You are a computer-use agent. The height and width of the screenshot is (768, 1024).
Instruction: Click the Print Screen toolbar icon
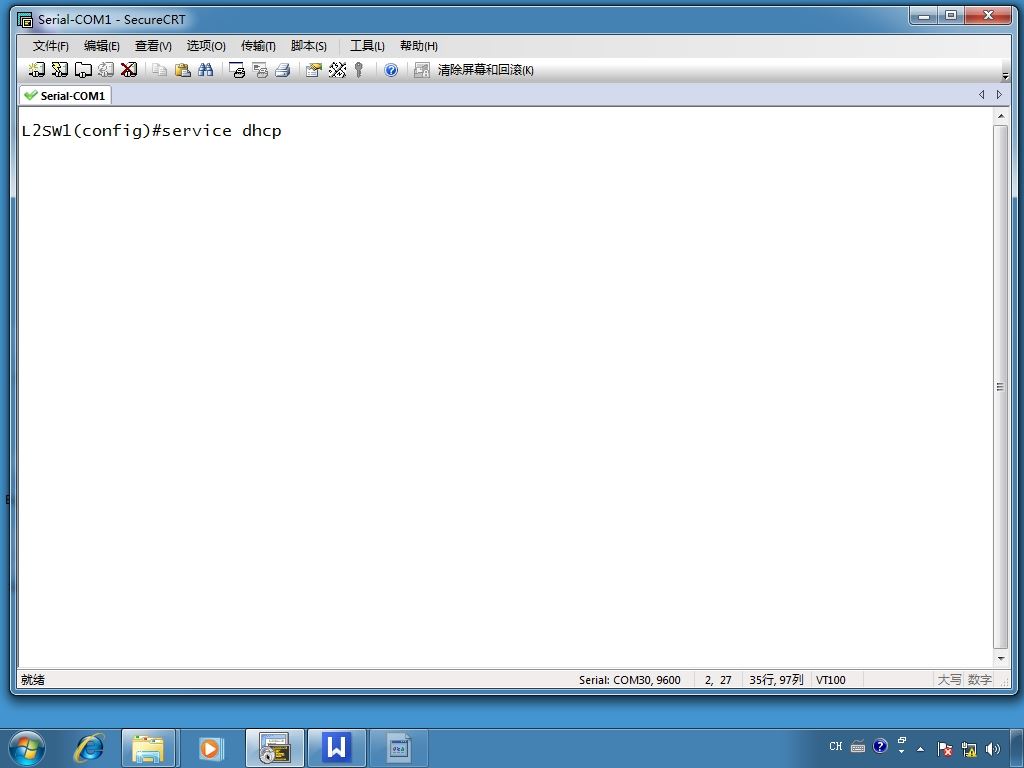click(x=236, y=70)
